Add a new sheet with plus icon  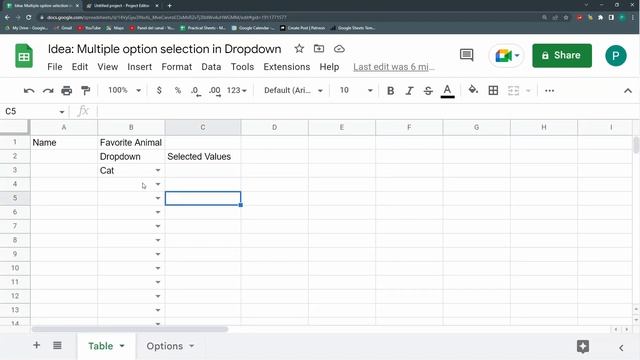[37, 345]
